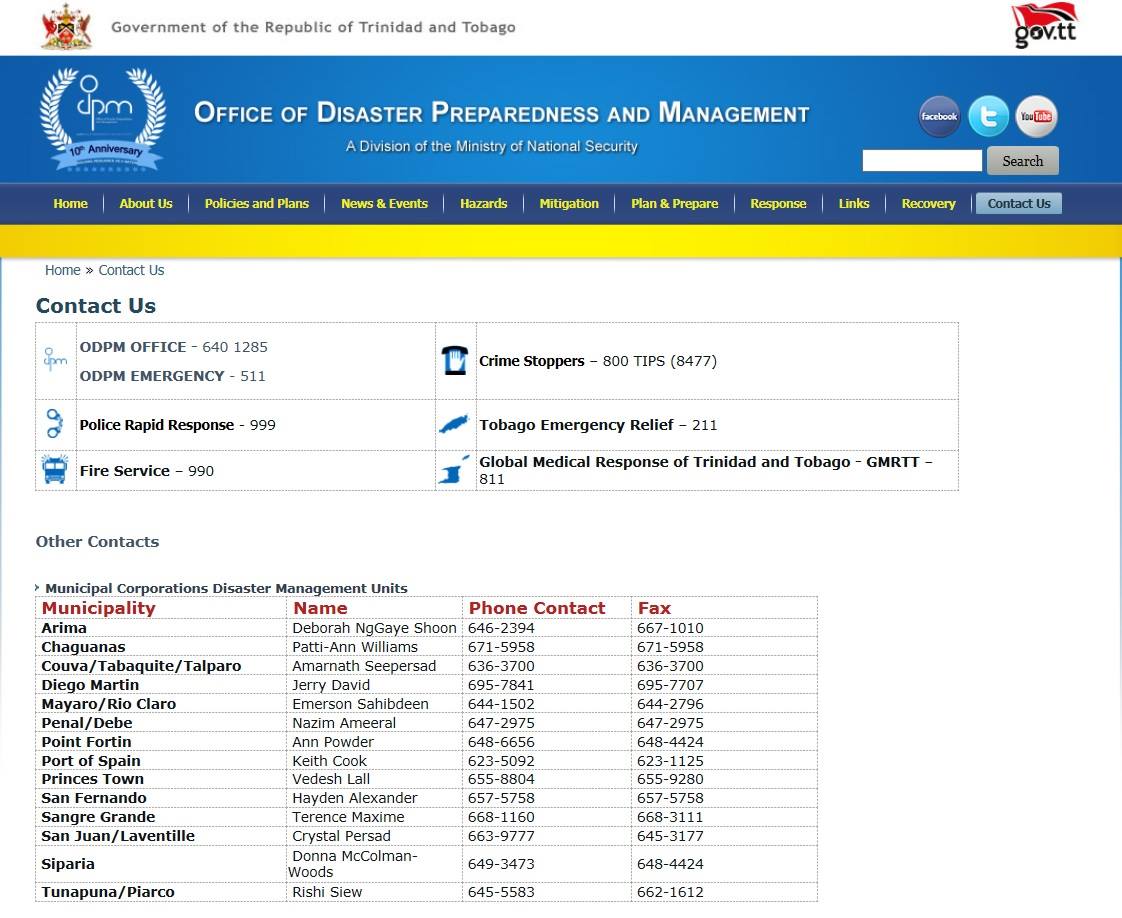Click into the search text field
This screenshot has height=918, width=1122.
coord(922,161)
